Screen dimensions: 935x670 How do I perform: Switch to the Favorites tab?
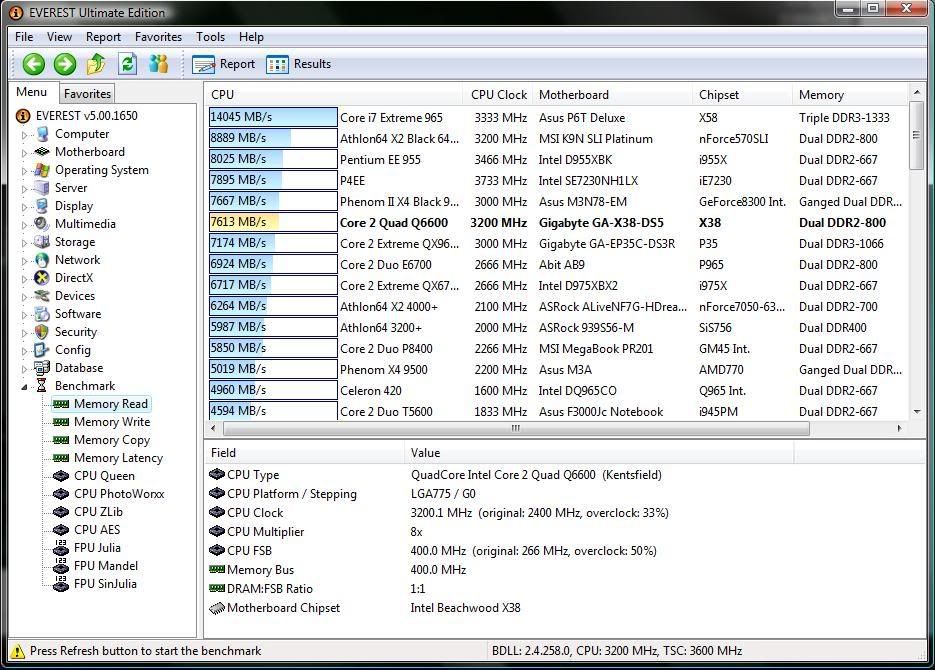point(87,94)
